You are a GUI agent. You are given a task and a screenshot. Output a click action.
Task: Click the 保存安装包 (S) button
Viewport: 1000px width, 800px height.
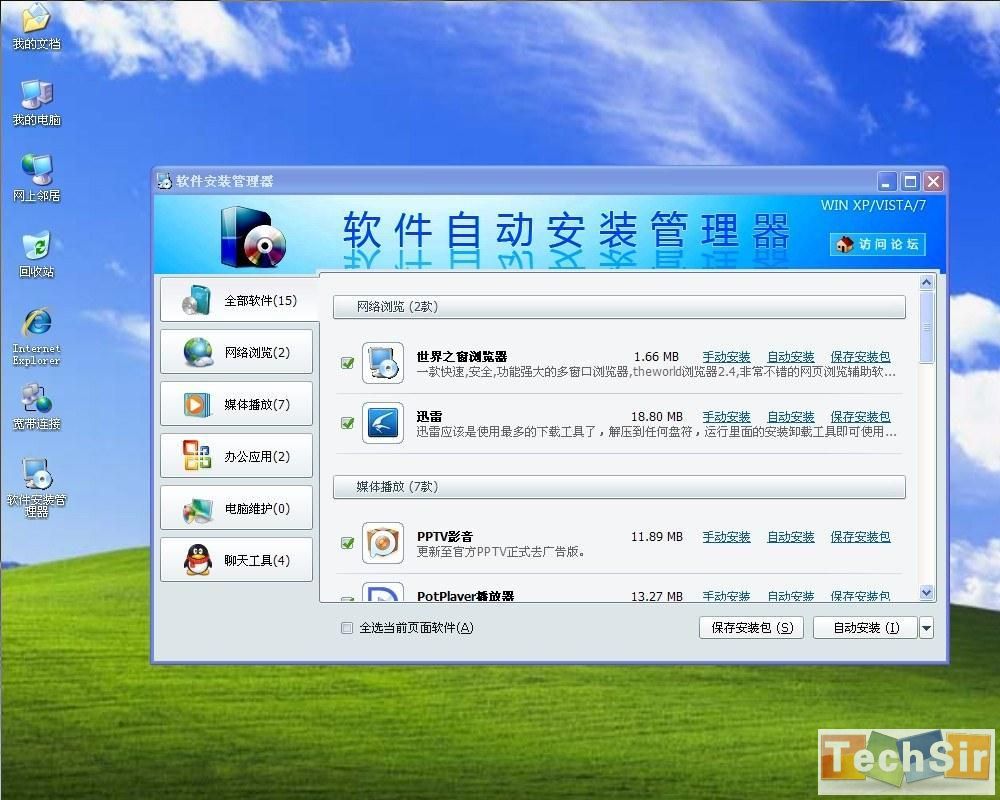751,628
